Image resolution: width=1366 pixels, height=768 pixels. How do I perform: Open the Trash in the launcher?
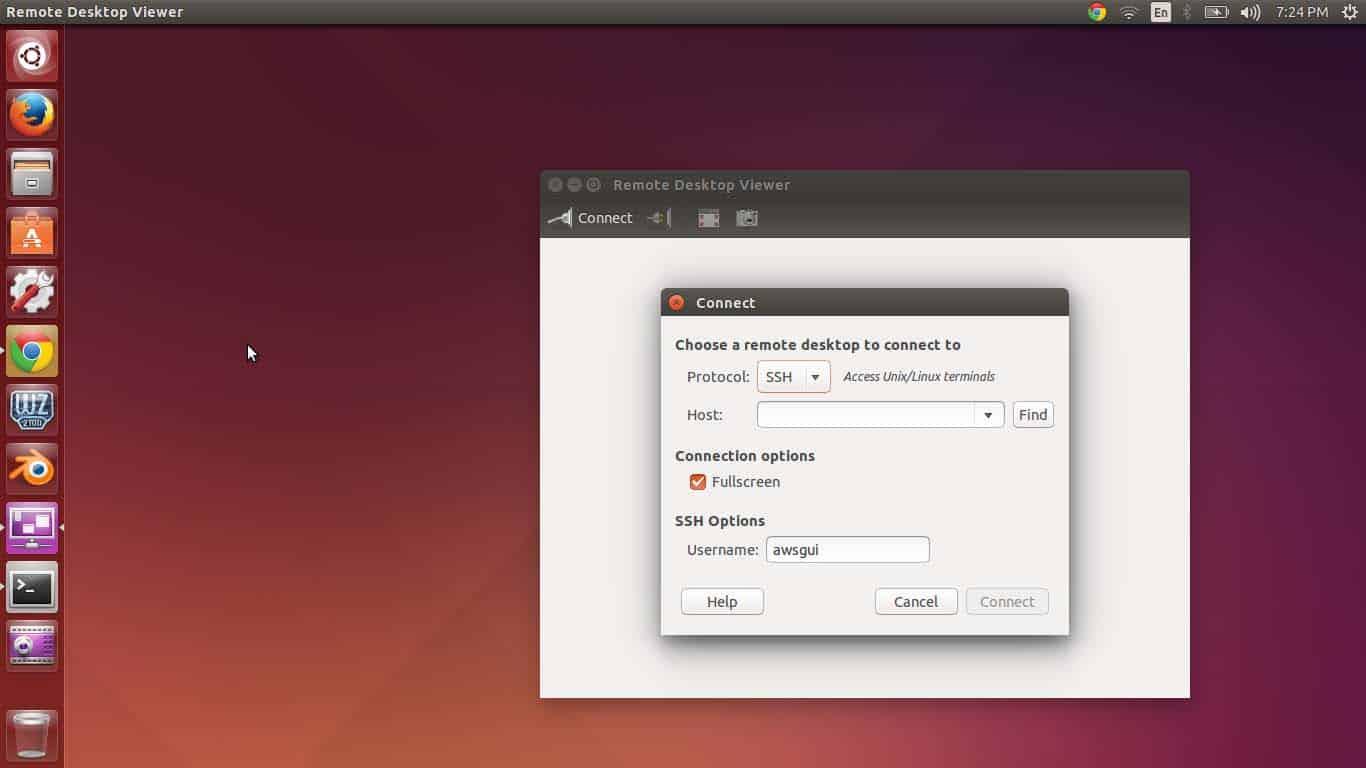pos(32,735)
